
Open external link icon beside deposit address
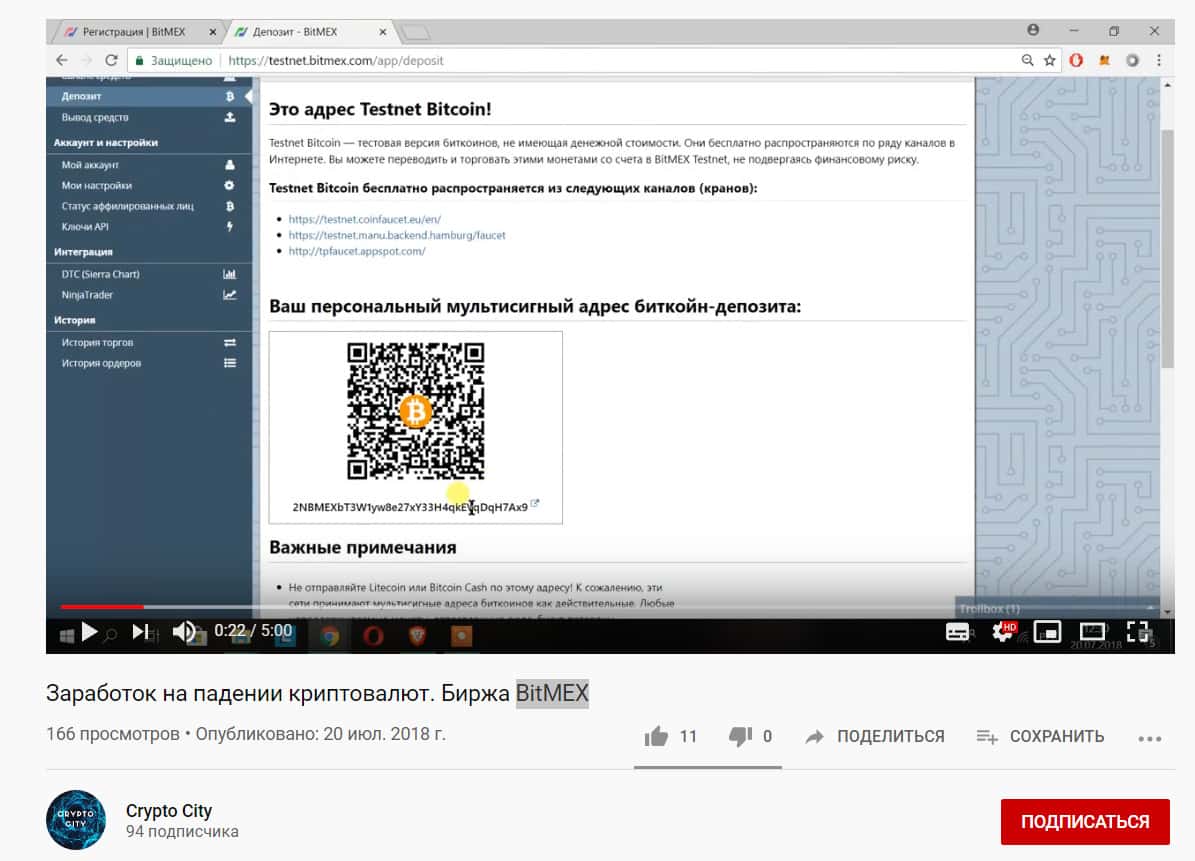pyautogui.click(x=535, y=504)
